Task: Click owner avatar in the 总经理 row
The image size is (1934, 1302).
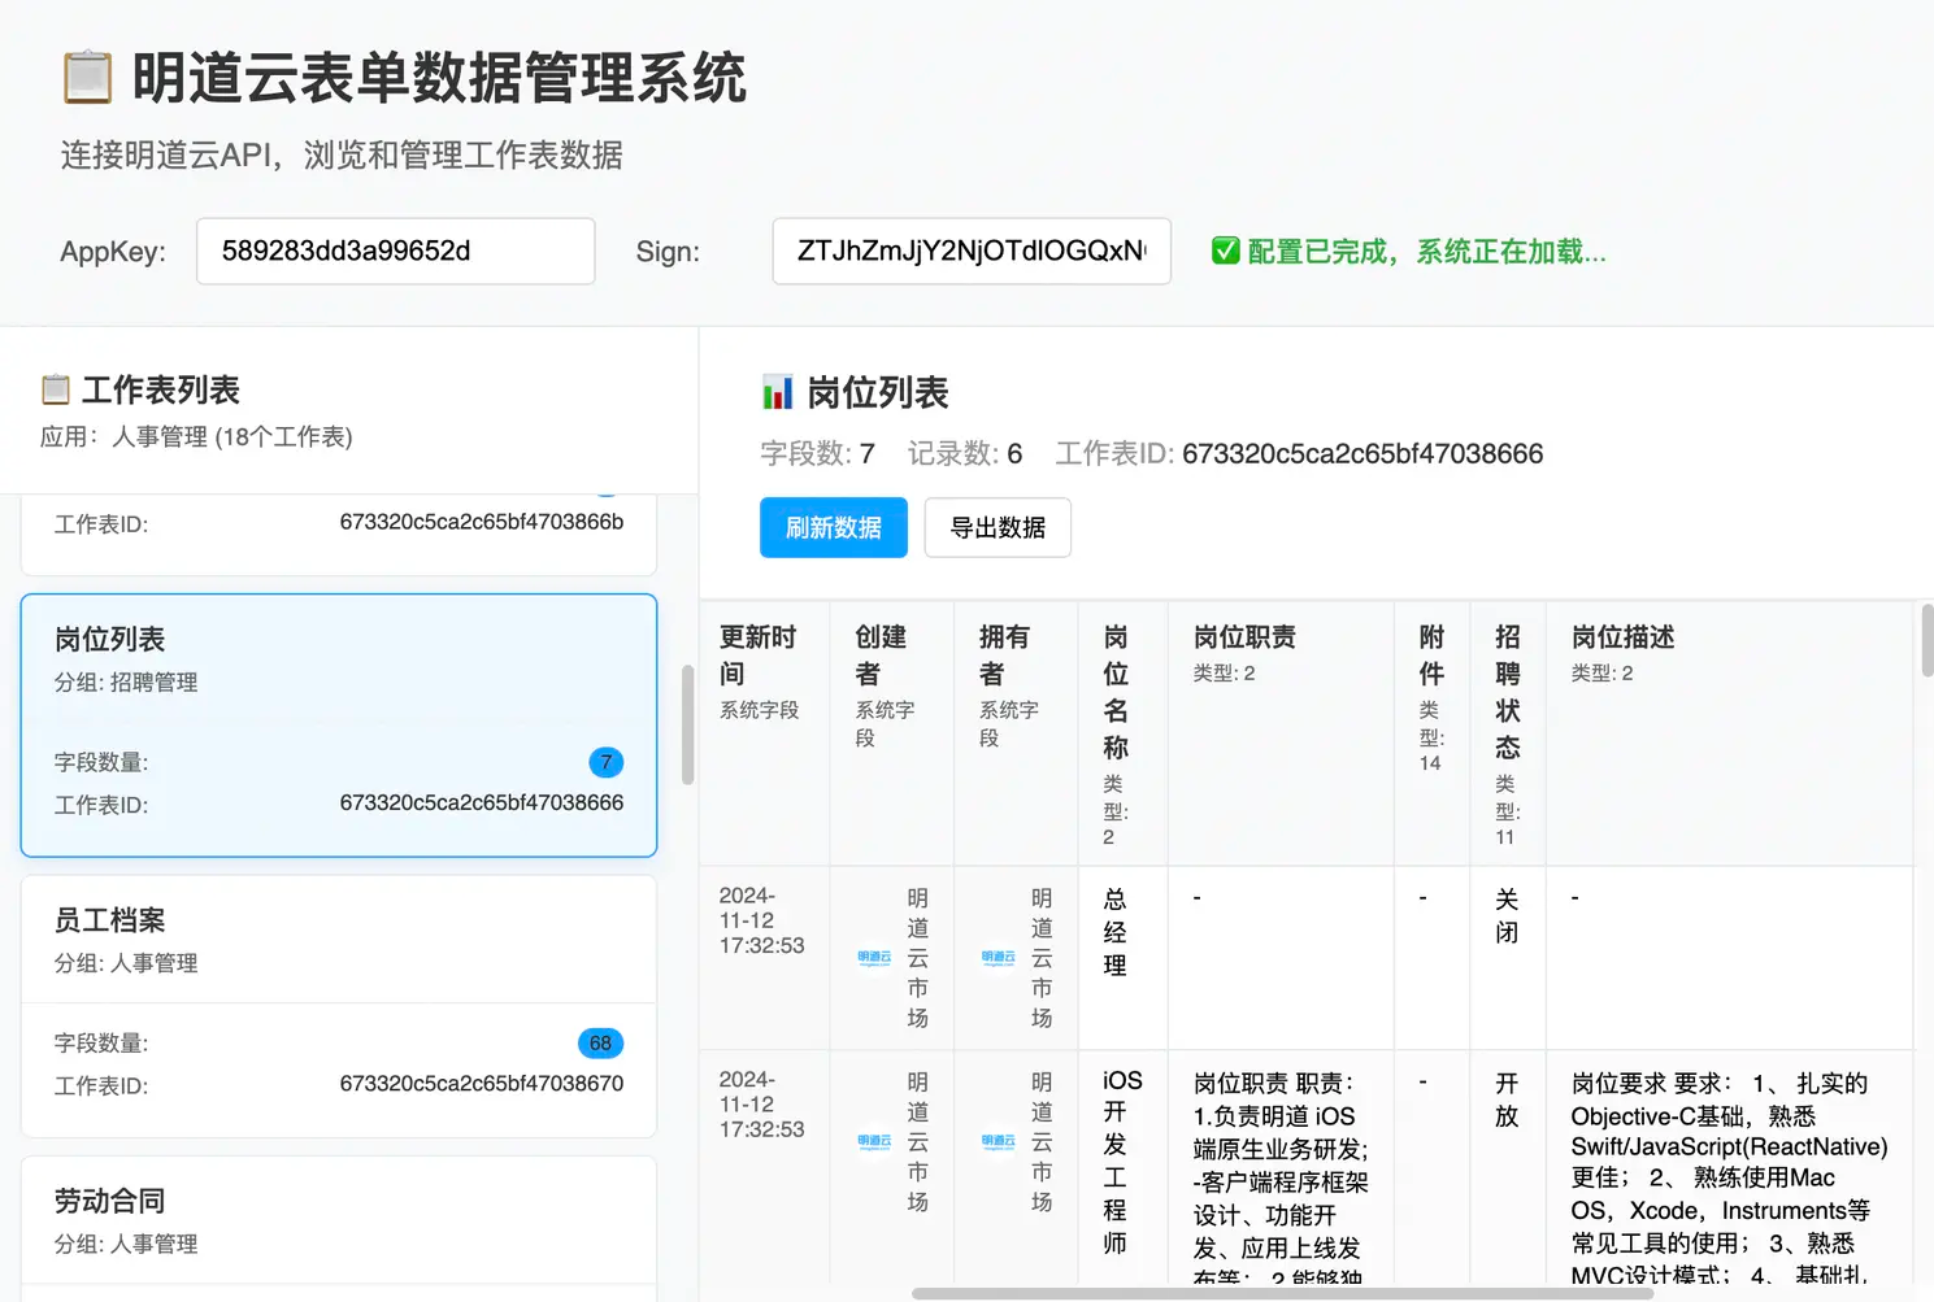Action: 998,958
